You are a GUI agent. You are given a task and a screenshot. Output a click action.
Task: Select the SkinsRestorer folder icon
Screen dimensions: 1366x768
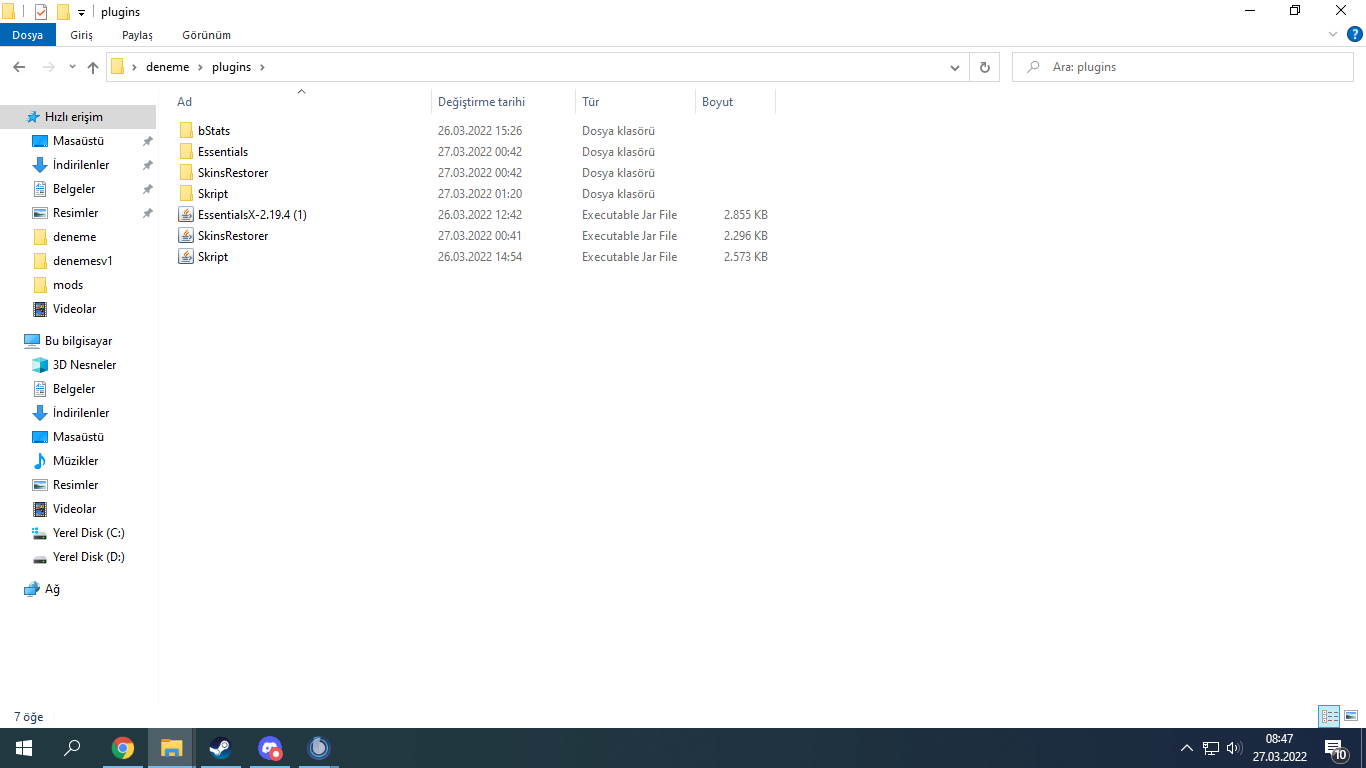tap(186, 173)
